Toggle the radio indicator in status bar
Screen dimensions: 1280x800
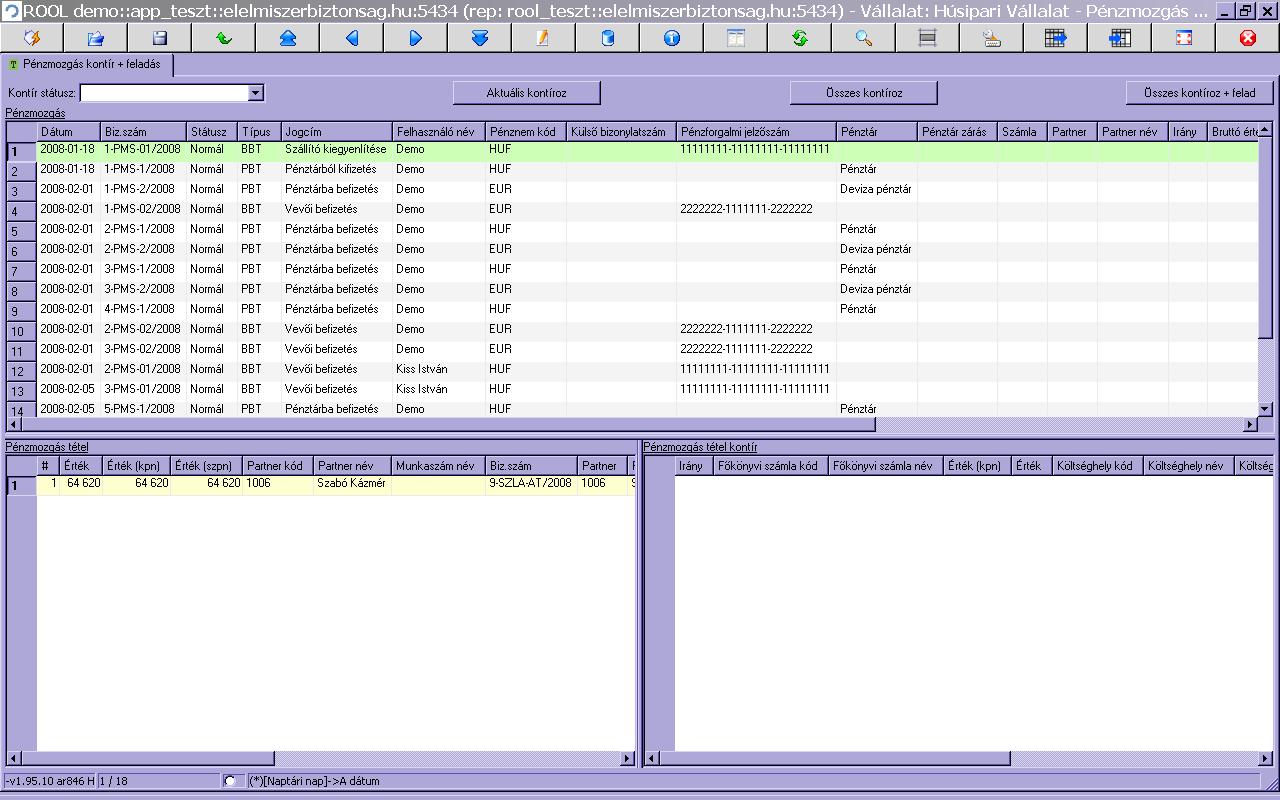pyautogui.click(x=230, y=781)
